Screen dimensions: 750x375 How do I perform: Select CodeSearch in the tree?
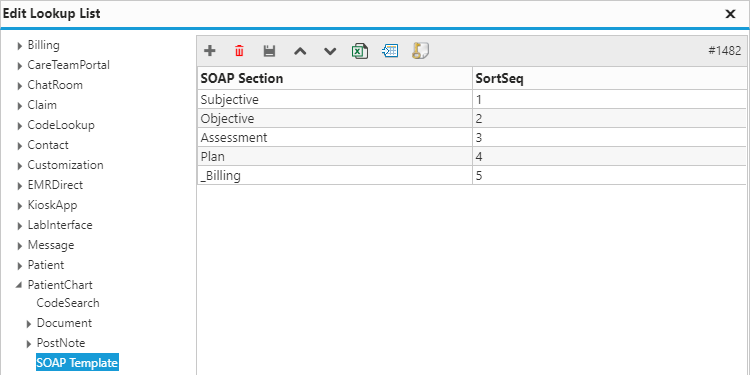[68, 303]
